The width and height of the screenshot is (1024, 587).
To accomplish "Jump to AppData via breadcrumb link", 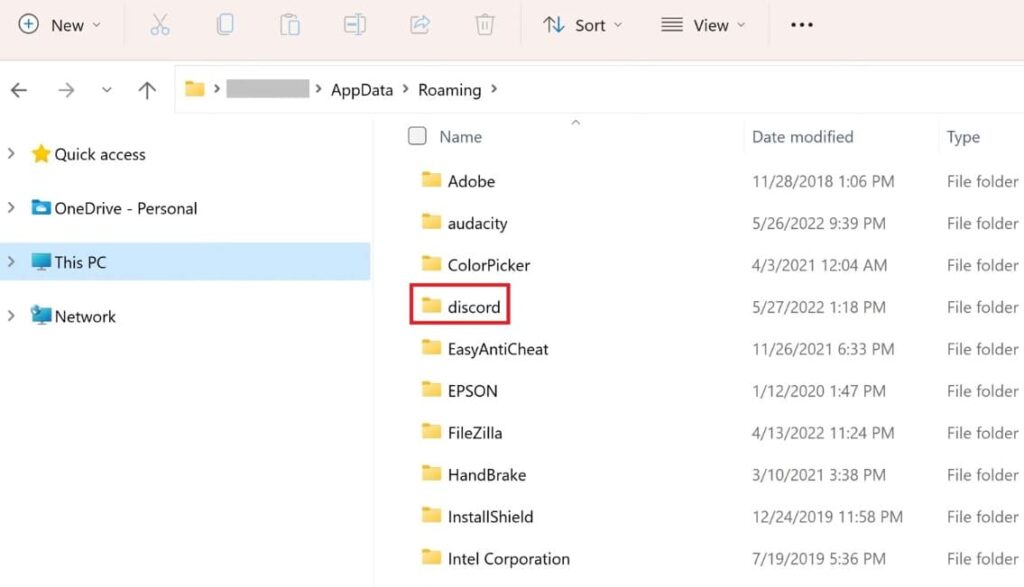I will coord(361,89).
